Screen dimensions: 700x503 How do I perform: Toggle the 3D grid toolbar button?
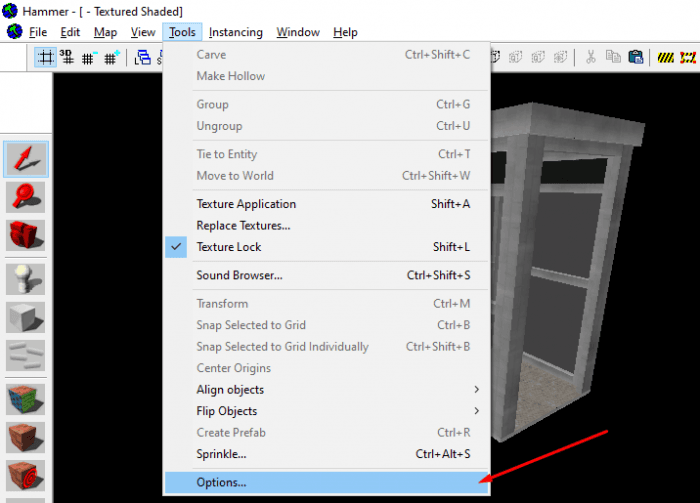(x=67, y=58)
